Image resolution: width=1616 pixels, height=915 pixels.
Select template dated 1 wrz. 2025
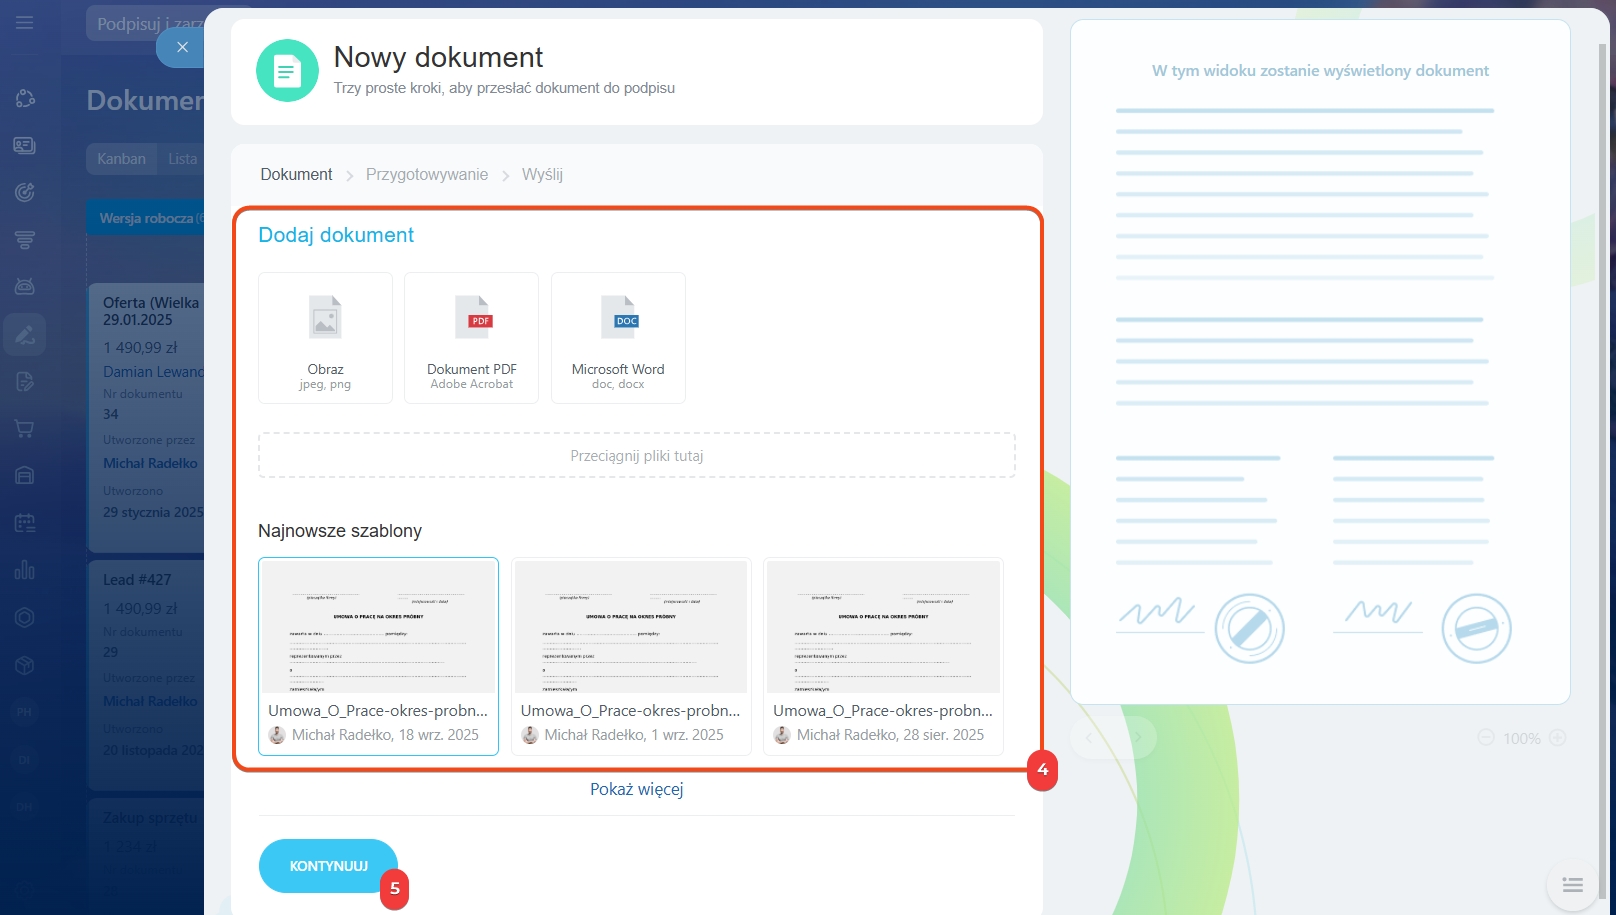[x=631, y=656]
